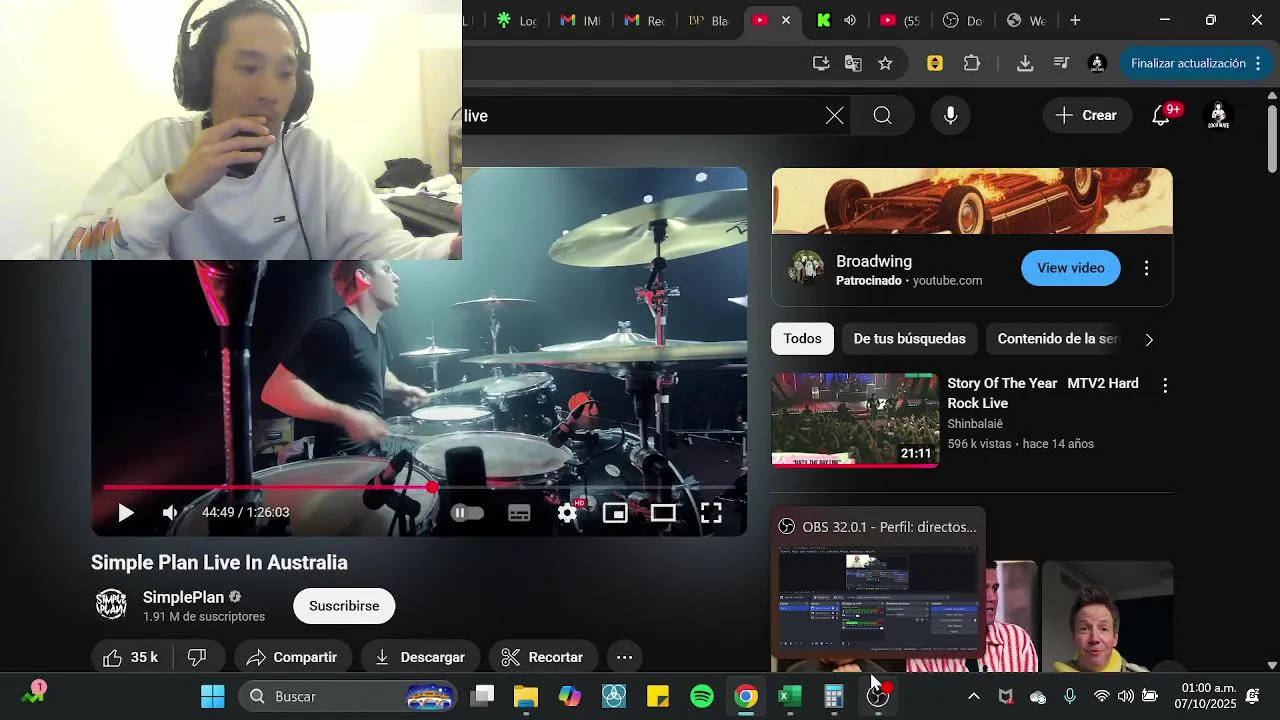Open the Story Of The Year MTV2 title
The width and height of the screenshot is (1280, 720).
pos(1043,393)
